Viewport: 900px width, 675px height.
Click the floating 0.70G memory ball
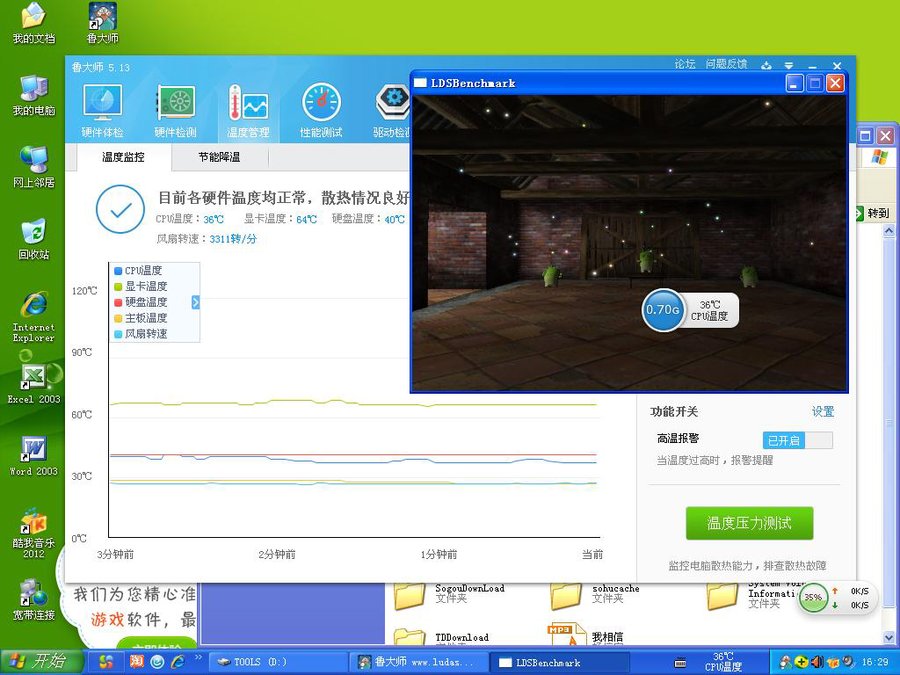pos(663,310)
